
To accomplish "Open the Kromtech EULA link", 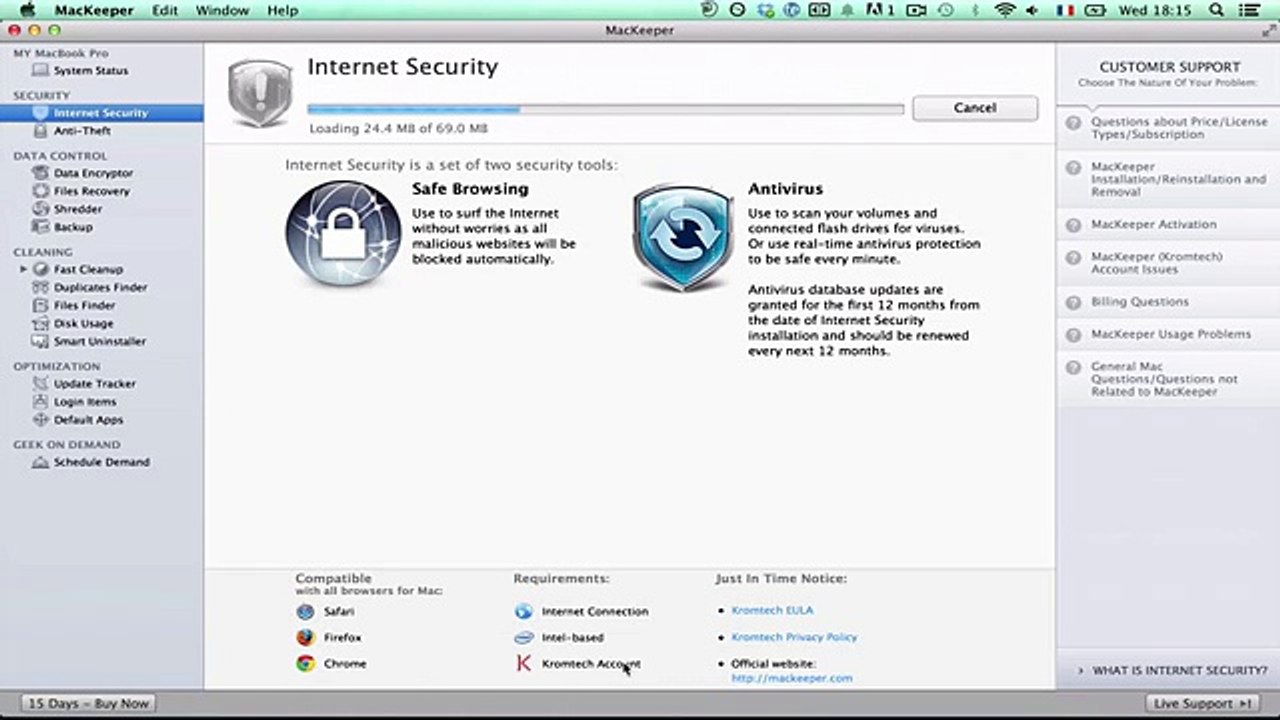I will tap(772, 610).
